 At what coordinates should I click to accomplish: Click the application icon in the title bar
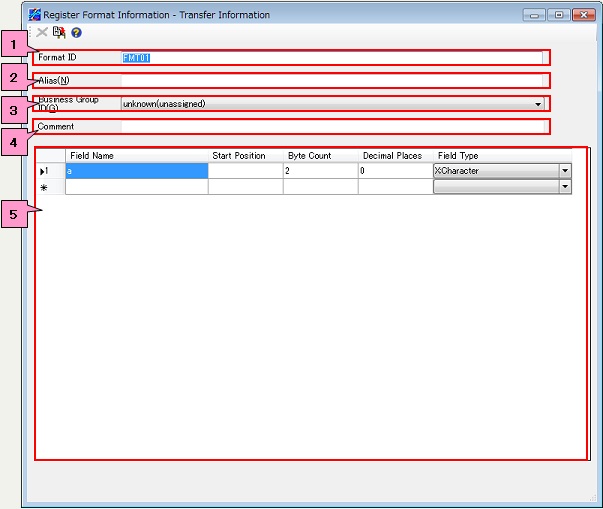click(x=35, y=15)
